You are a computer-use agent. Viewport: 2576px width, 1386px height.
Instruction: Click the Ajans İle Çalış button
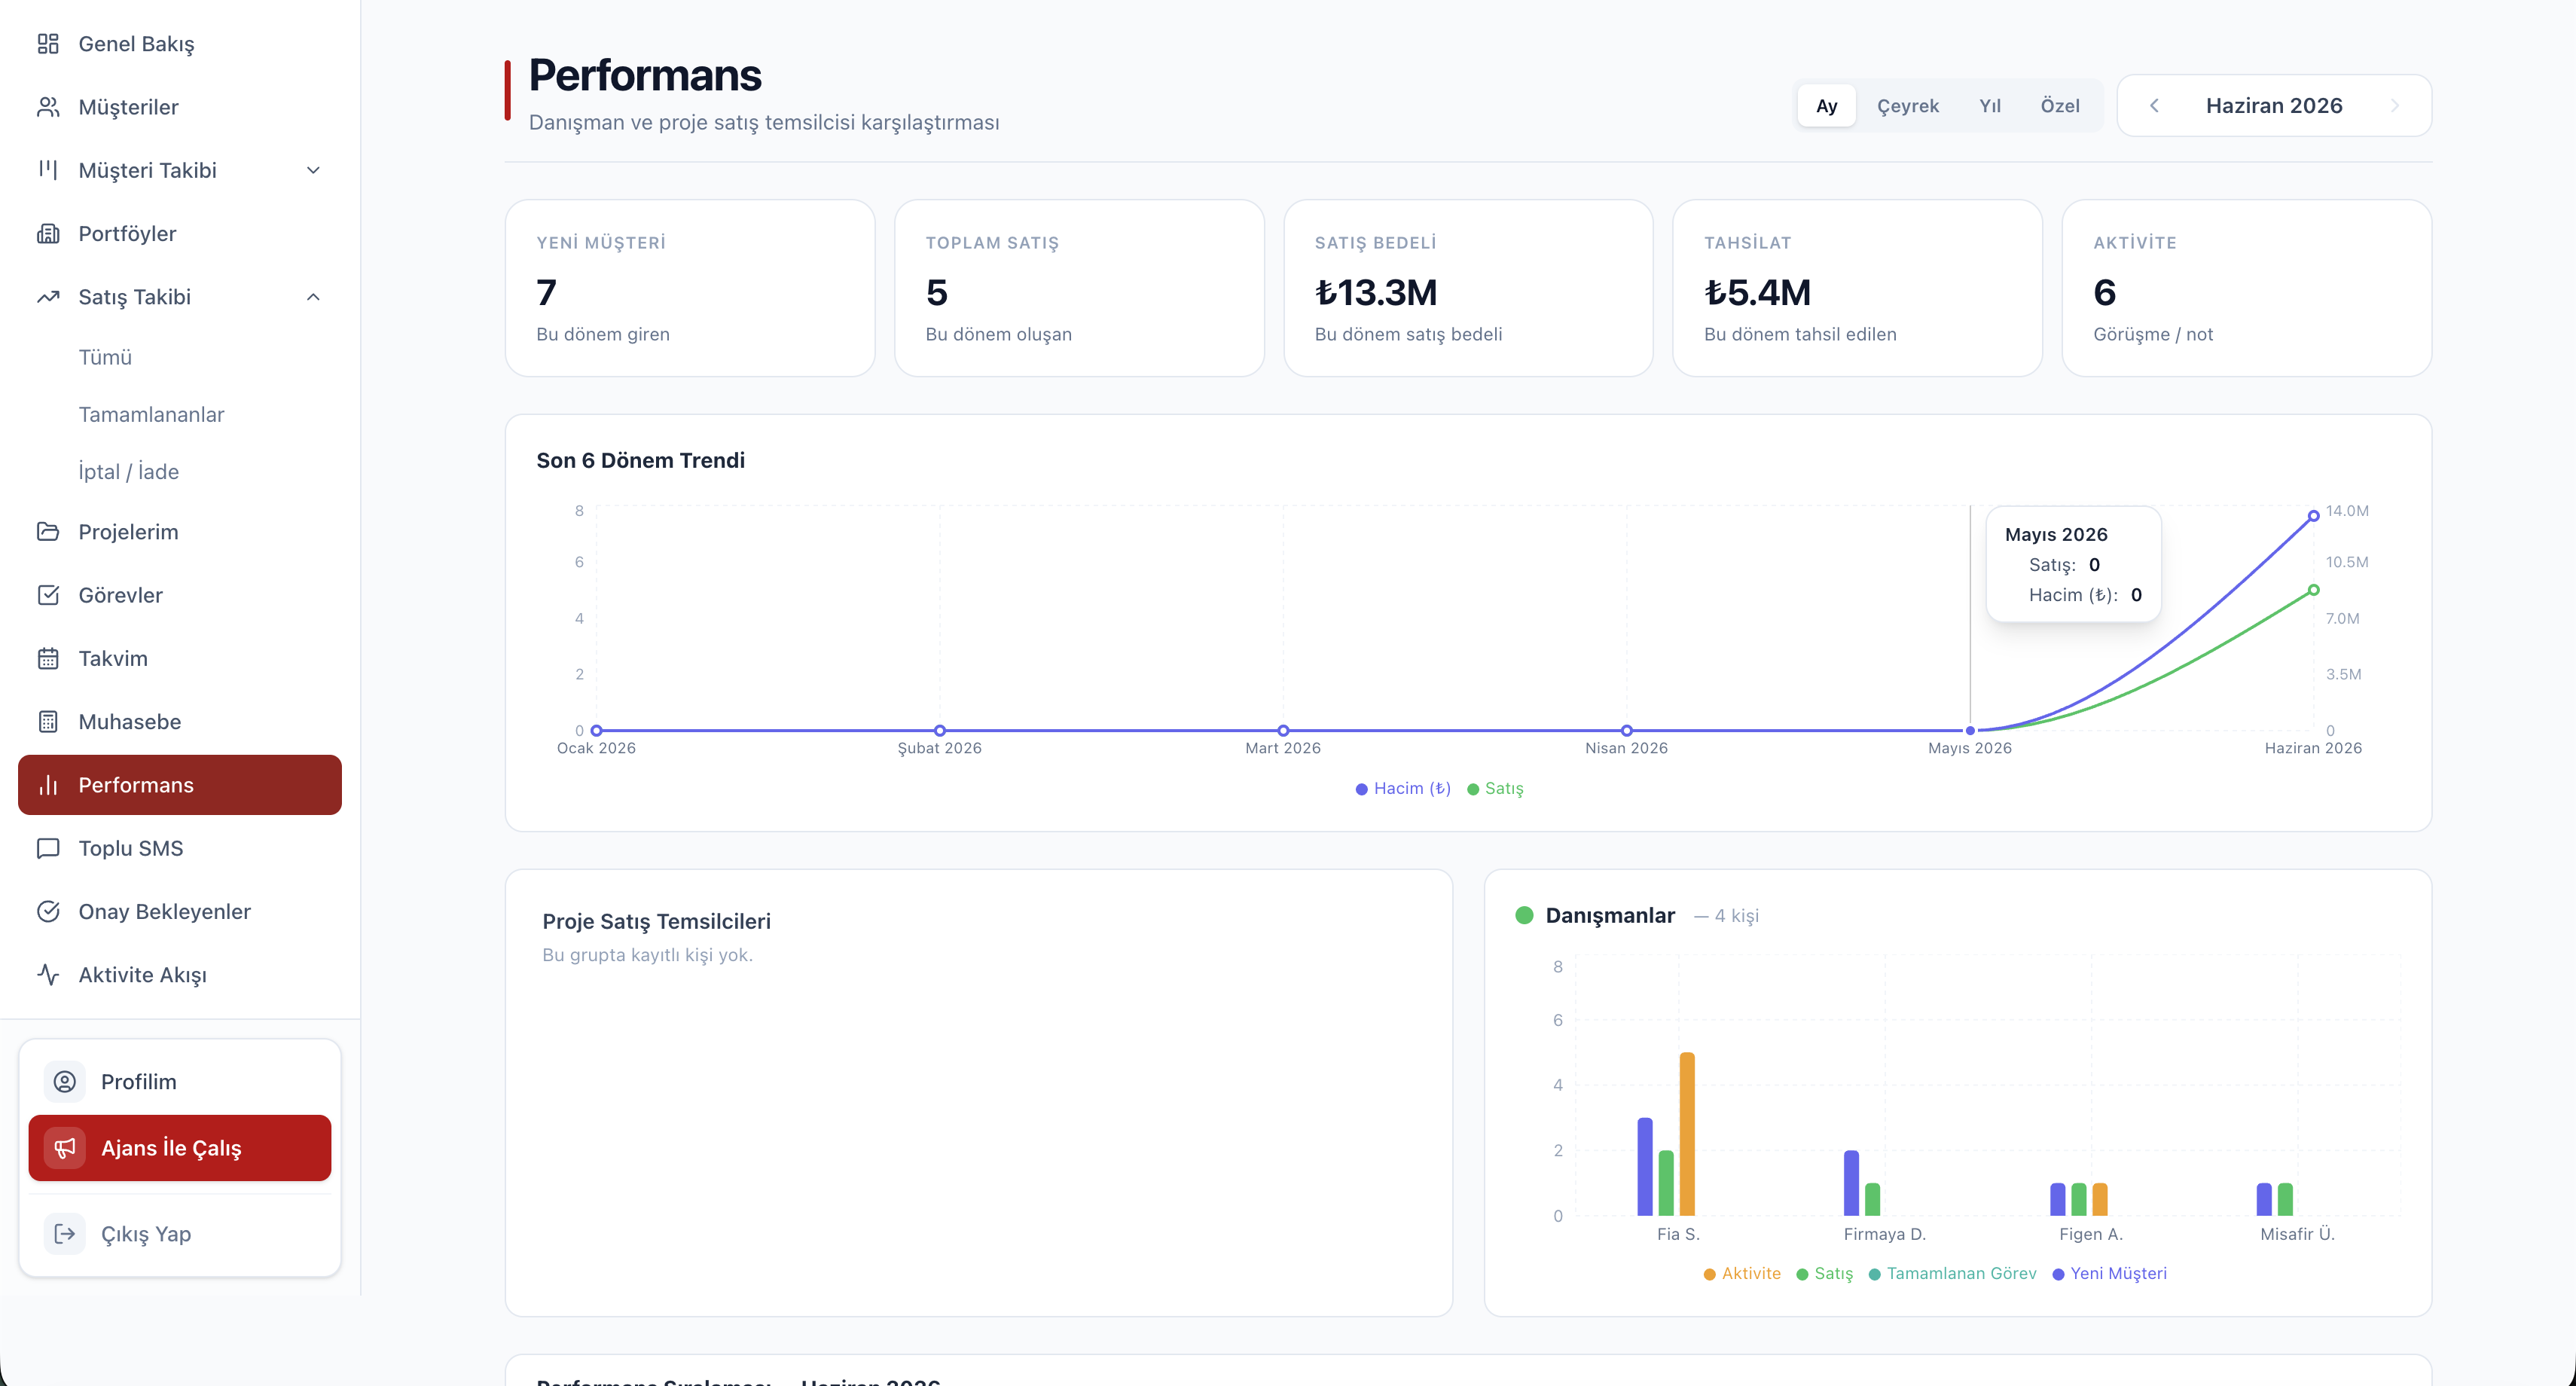click(180, 1148)
